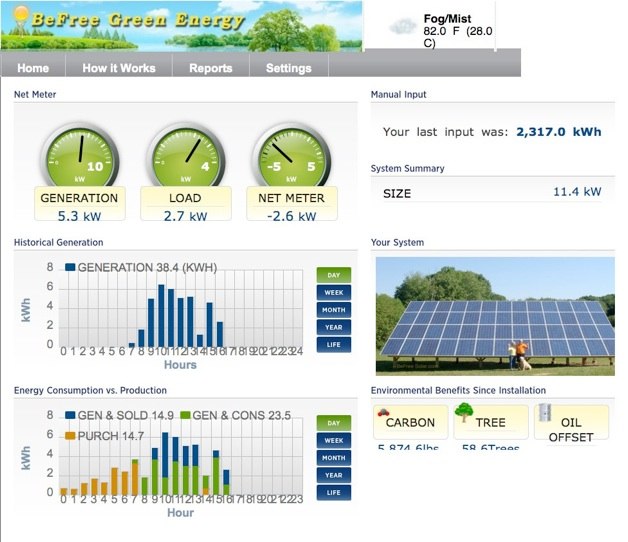
Task: Open the Home menu item
Action: [x=33, y=68]
